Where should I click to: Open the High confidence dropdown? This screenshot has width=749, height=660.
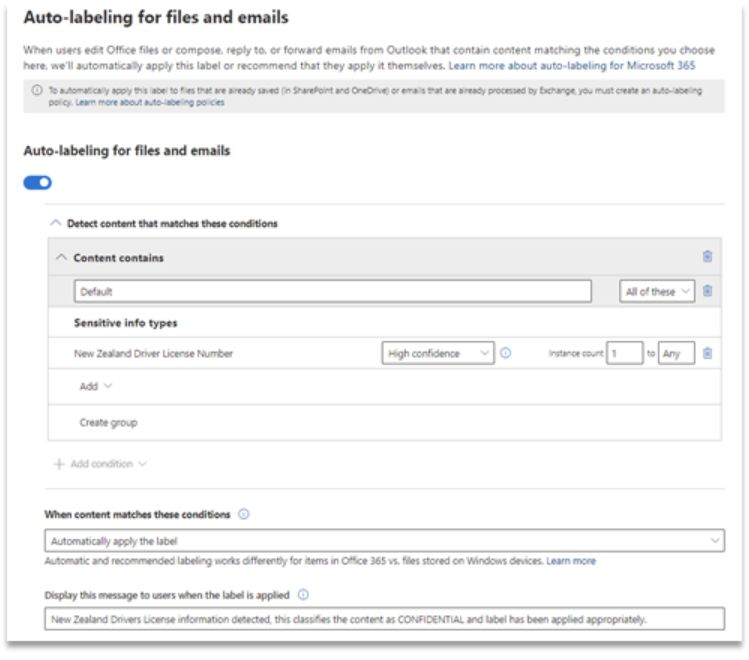438,353
